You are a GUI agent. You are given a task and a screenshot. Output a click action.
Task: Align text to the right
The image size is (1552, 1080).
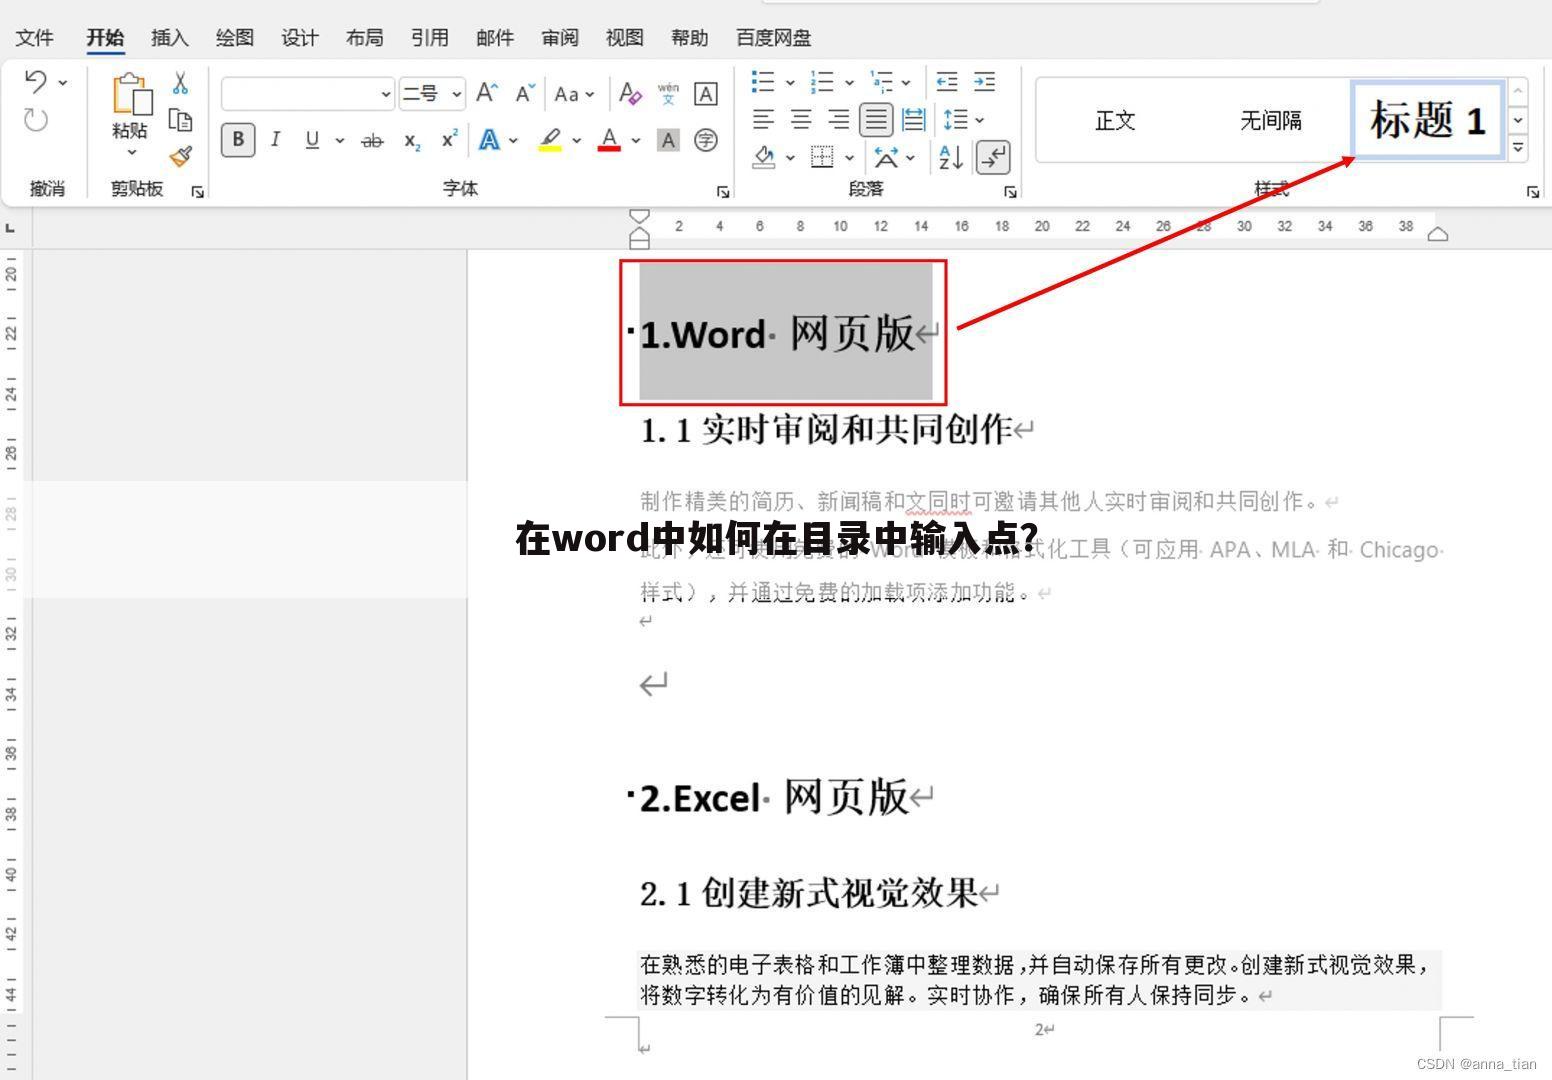click(838, 120)
